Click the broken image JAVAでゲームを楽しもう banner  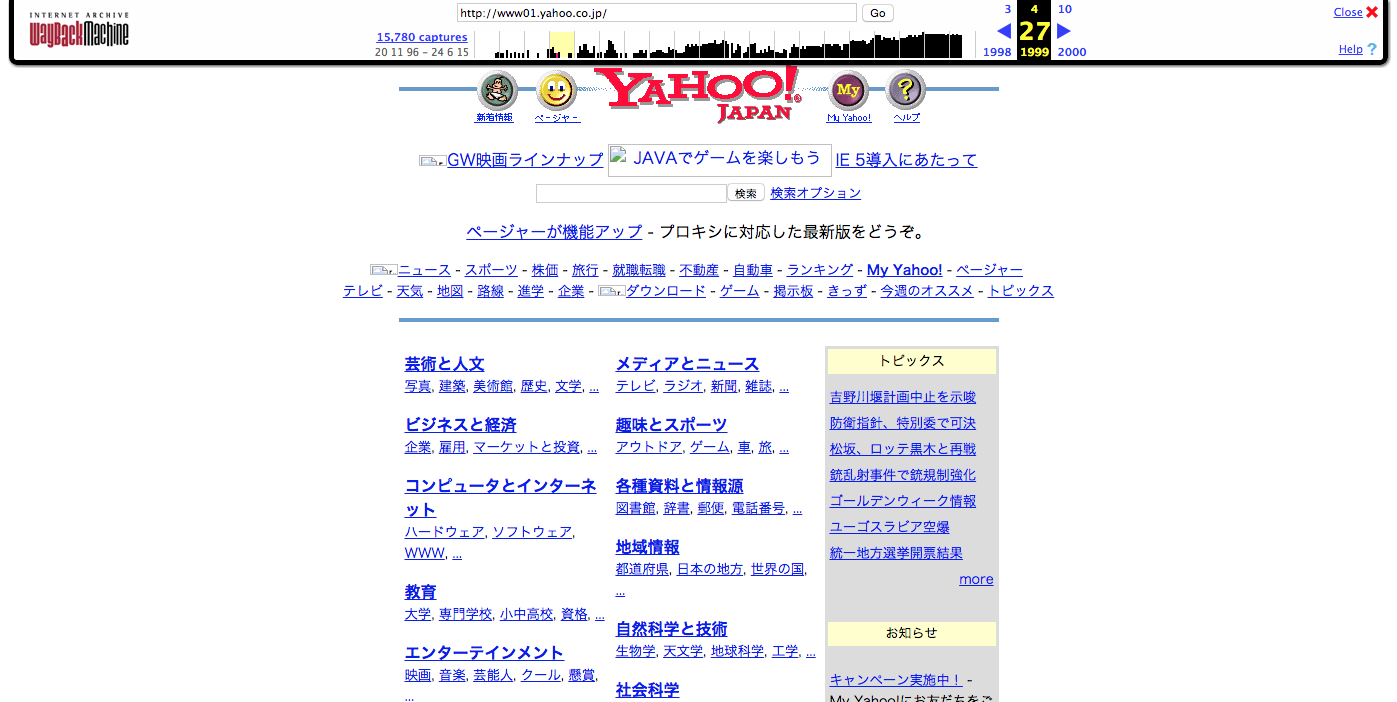[x=720, y=160]
